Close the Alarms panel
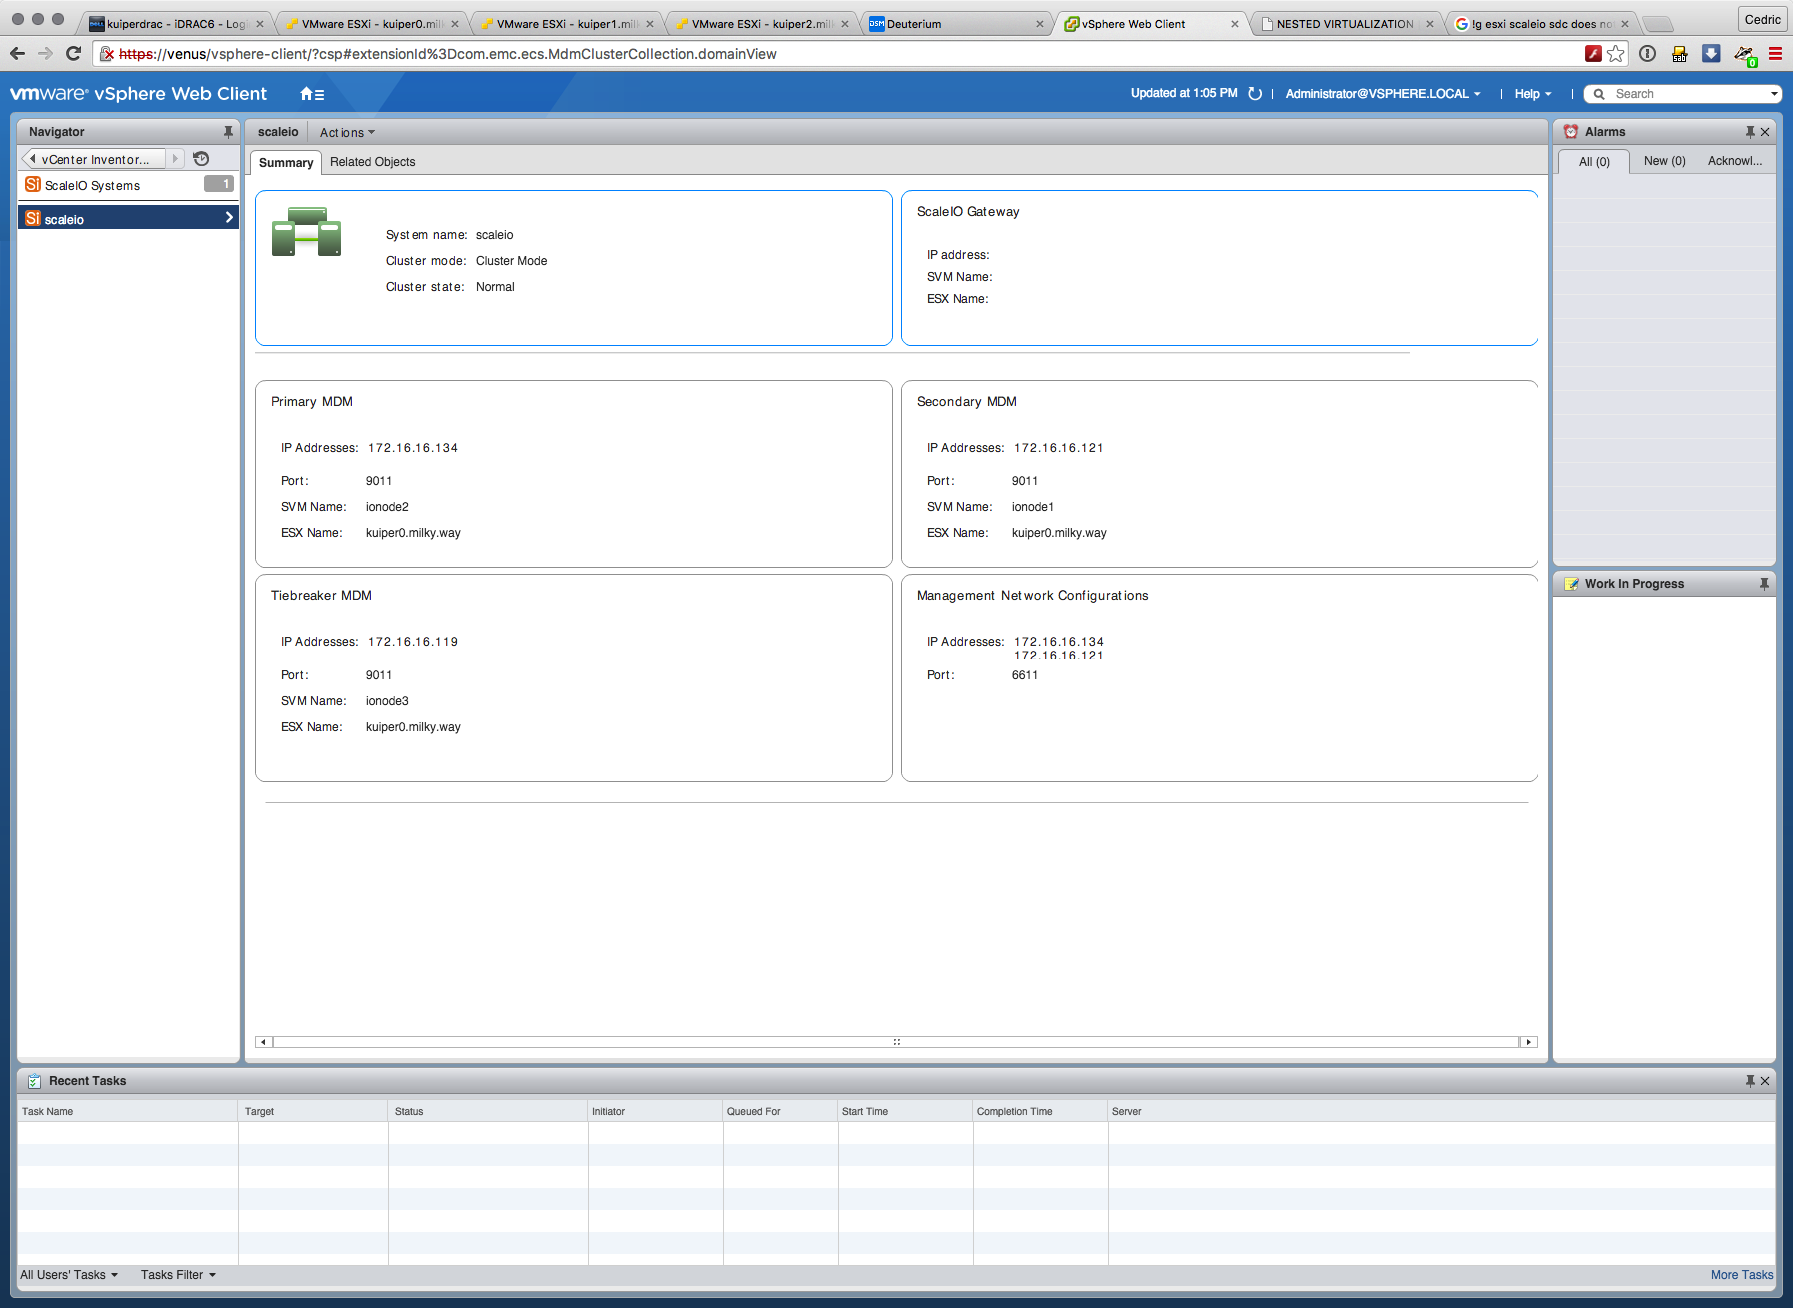 [1765, 132]
